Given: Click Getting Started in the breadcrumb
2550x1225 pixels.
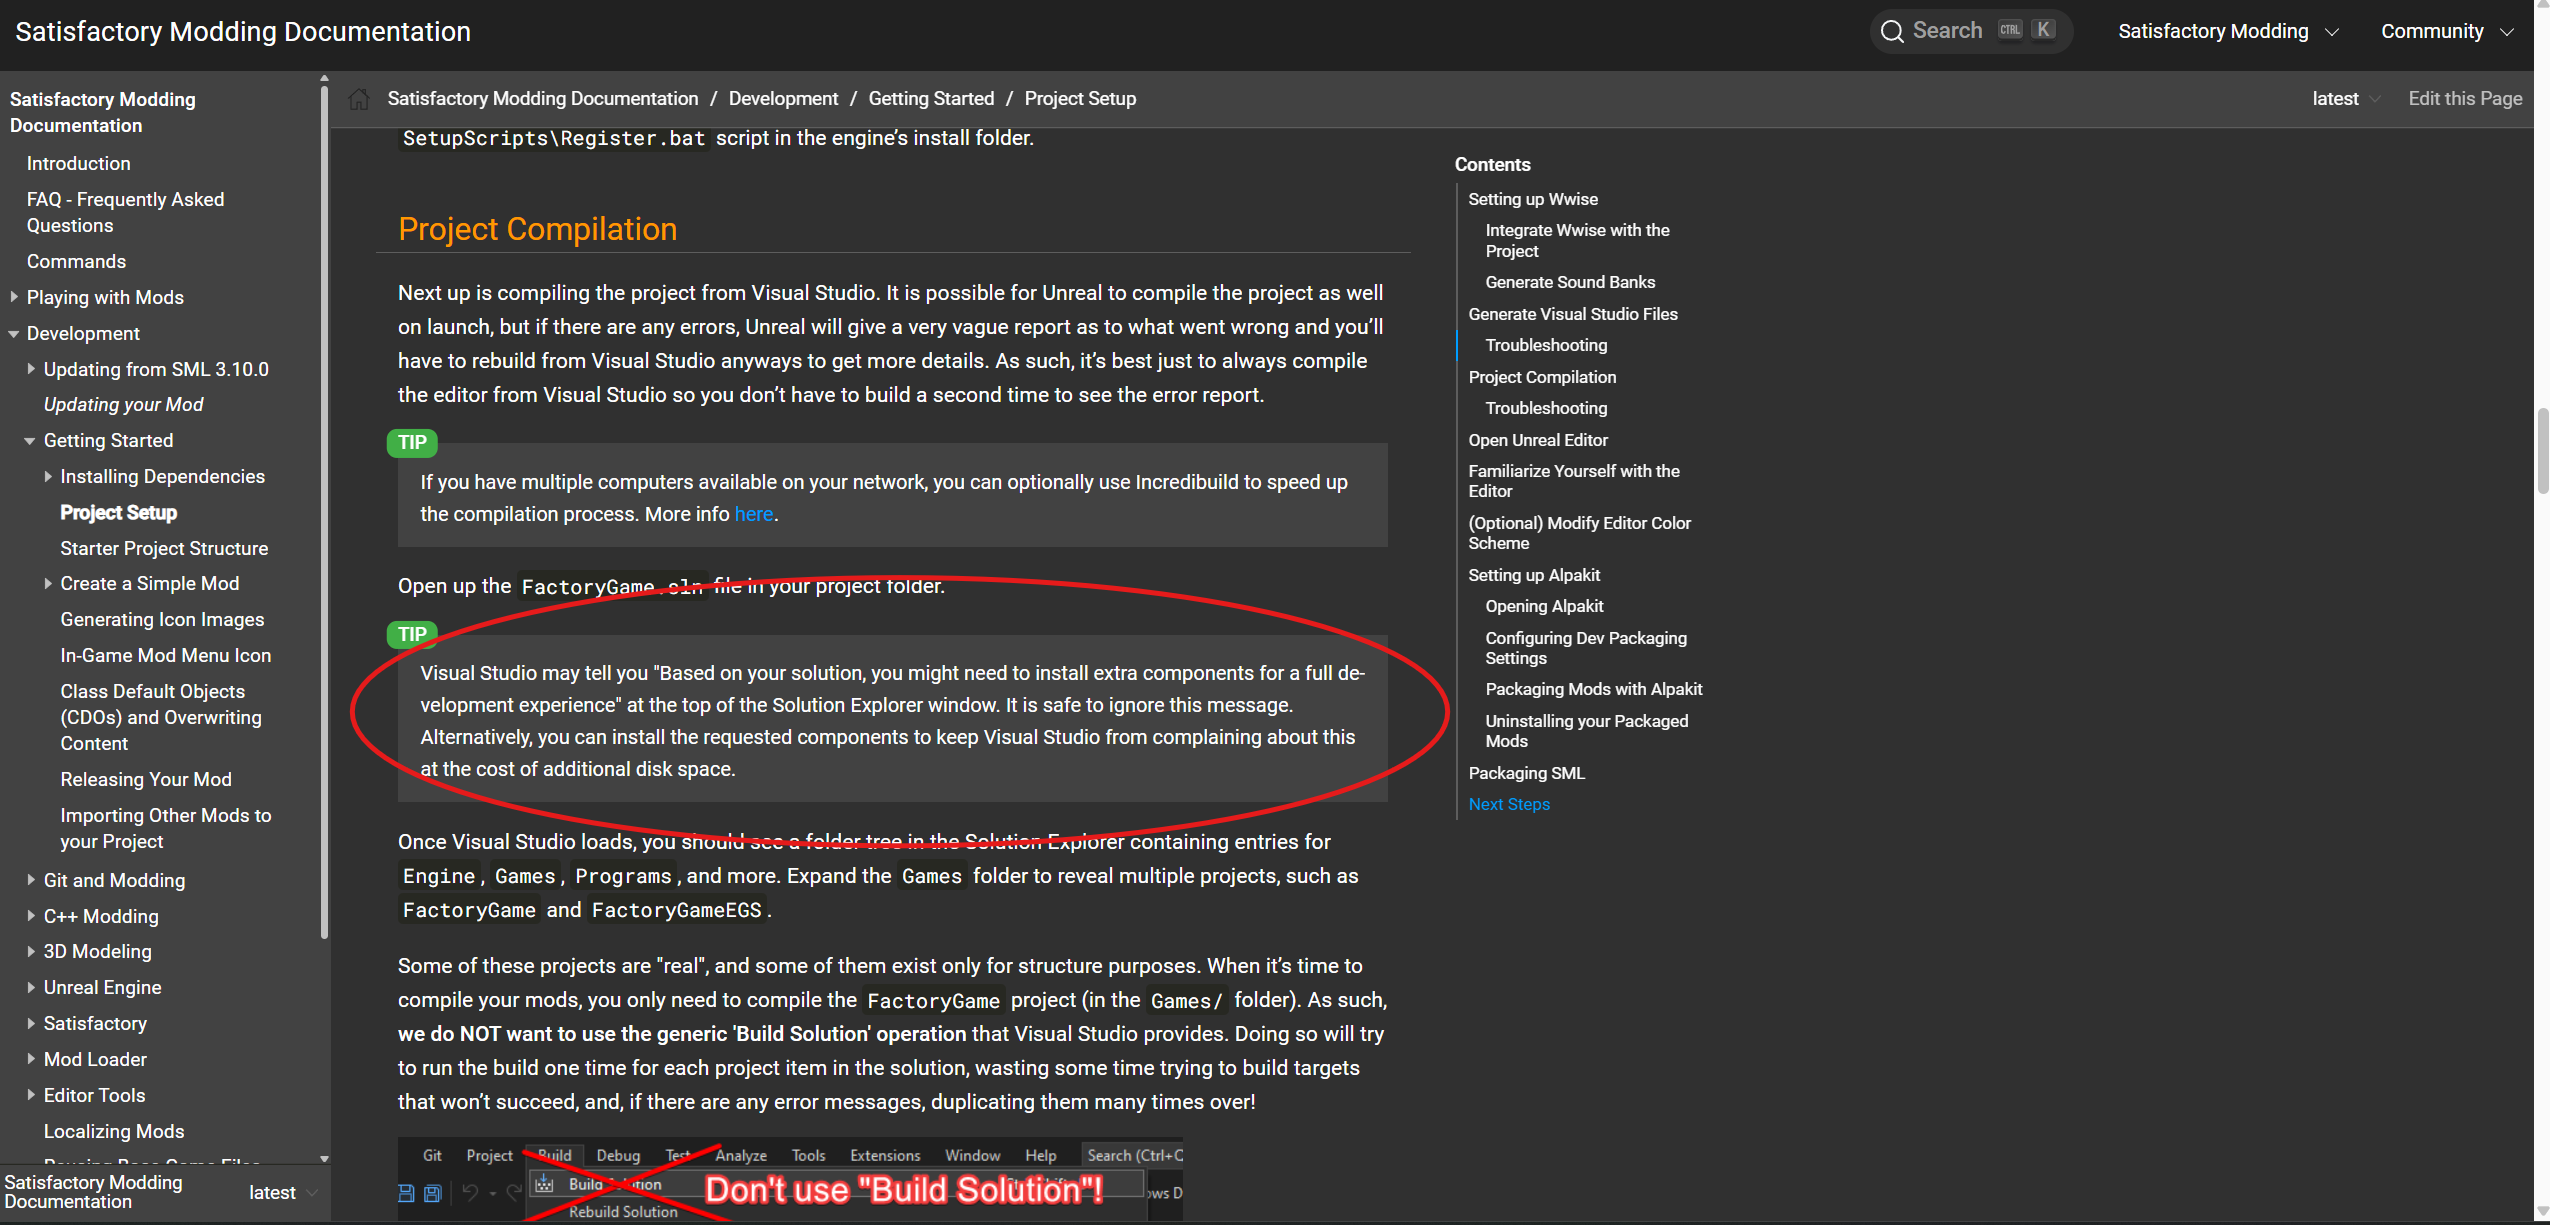Looking at the screenshot, I should 931,99.
